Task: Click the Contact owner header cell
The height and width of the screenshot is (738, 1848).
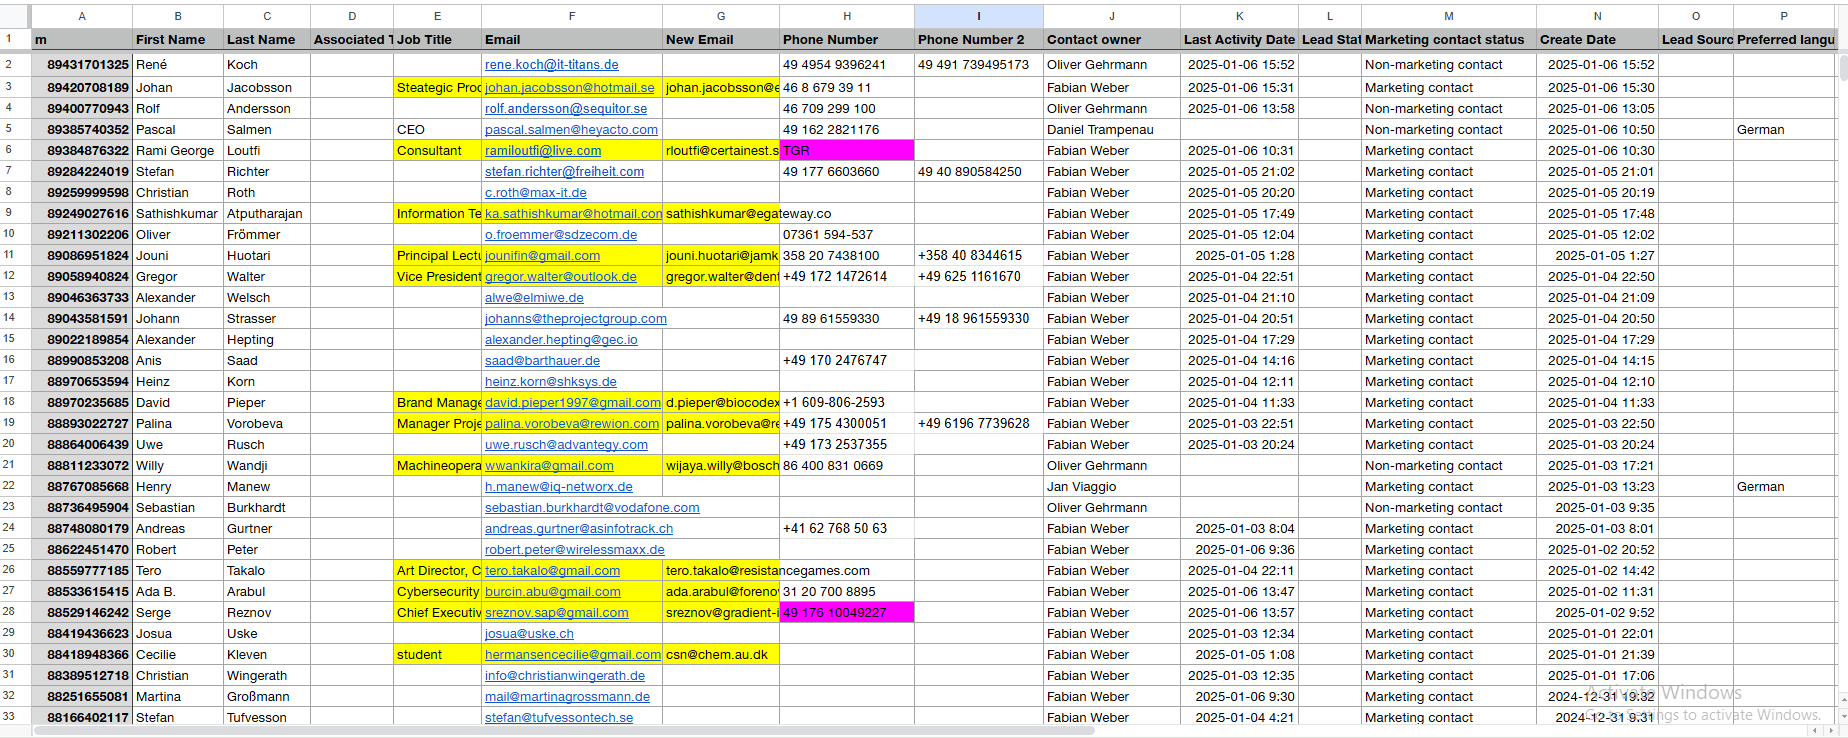Action: (1110, 40)
